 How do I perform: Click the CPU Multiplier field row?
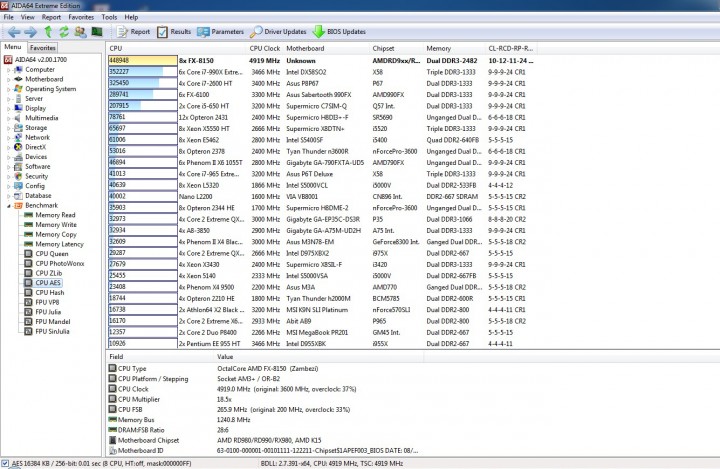click(x=264, y=399)
